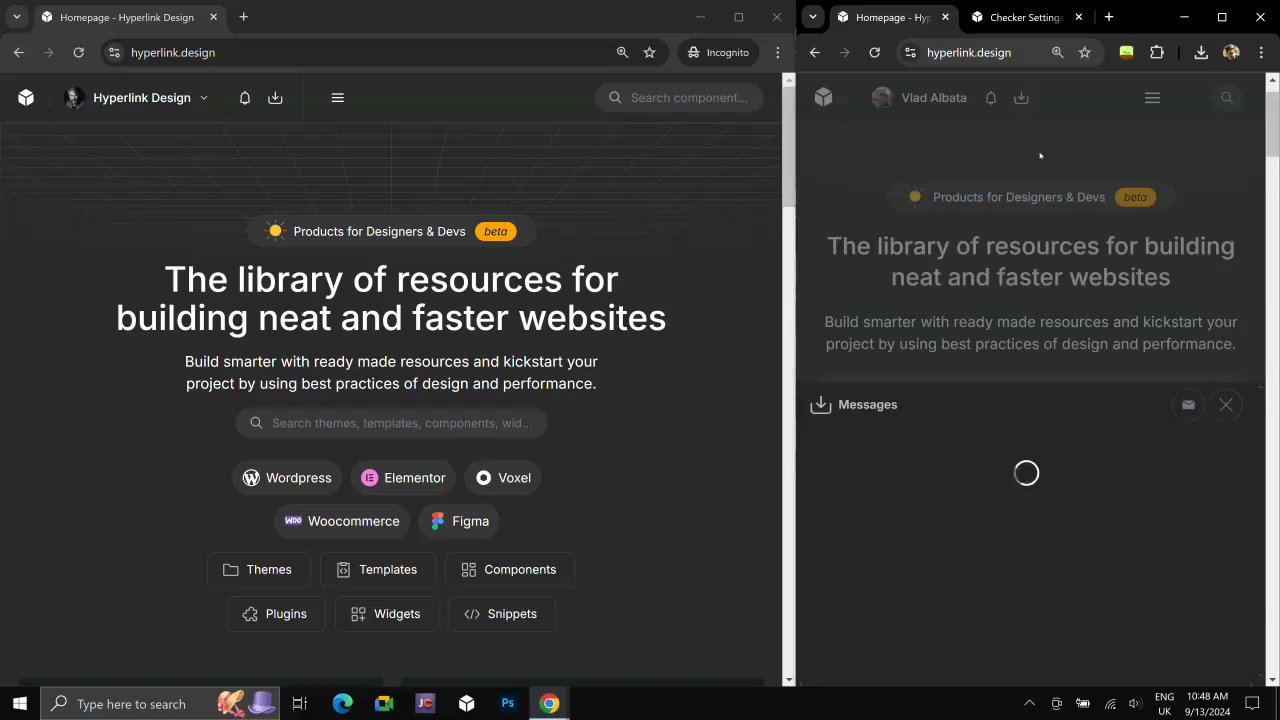Open zoom indicator in left address bar
1280x720 pixels.
coord(622,53)
